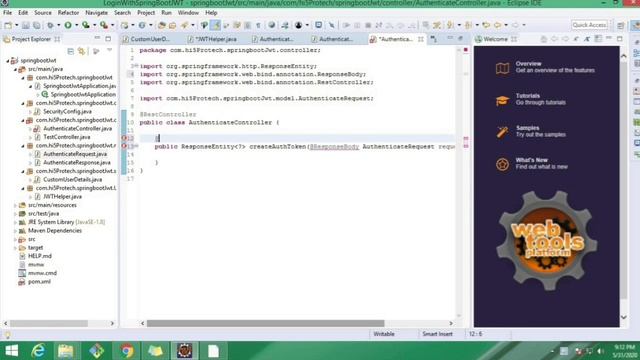The image size is (640, 360).
Task: Click Overview book icon in Welcome
Action: pyautogui.click(x=502, y=68)
